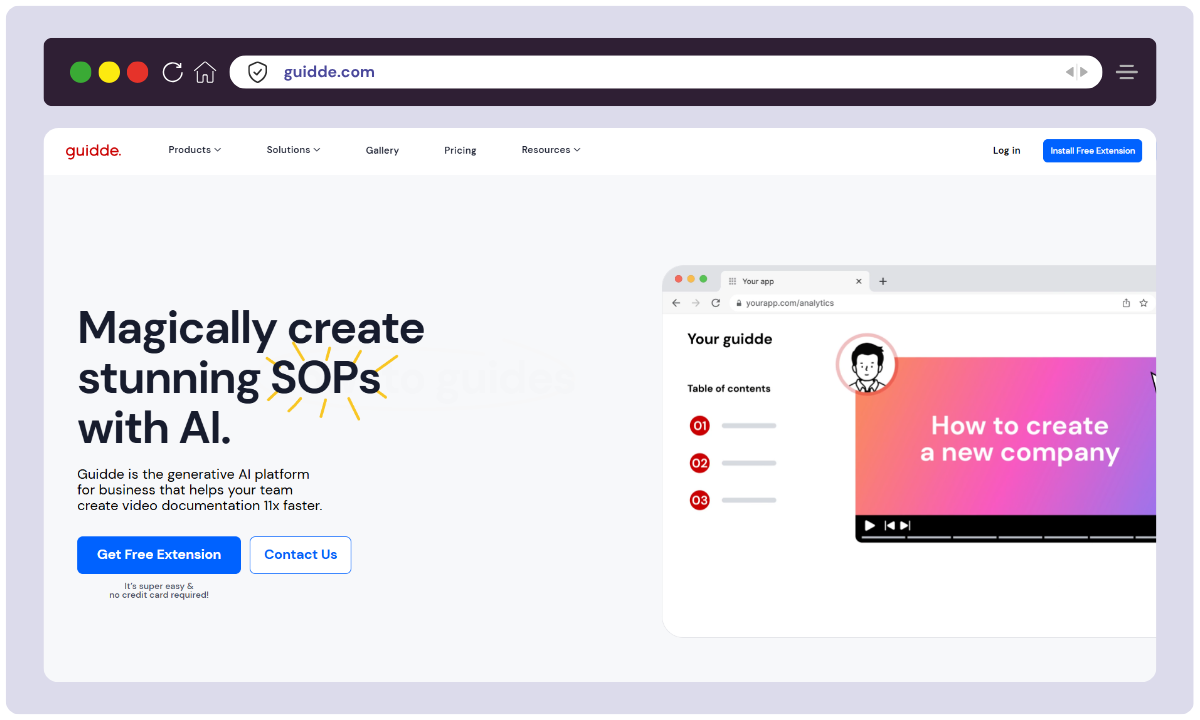This screenshot has height=720, width=1200.
Task: Select step 01 in table of contents
Action: 700,426
